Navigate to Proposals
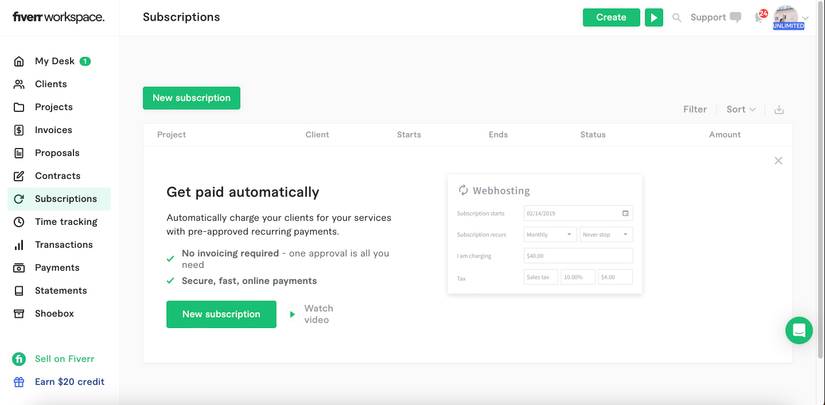The image size is (825, 405). (57, 153)
